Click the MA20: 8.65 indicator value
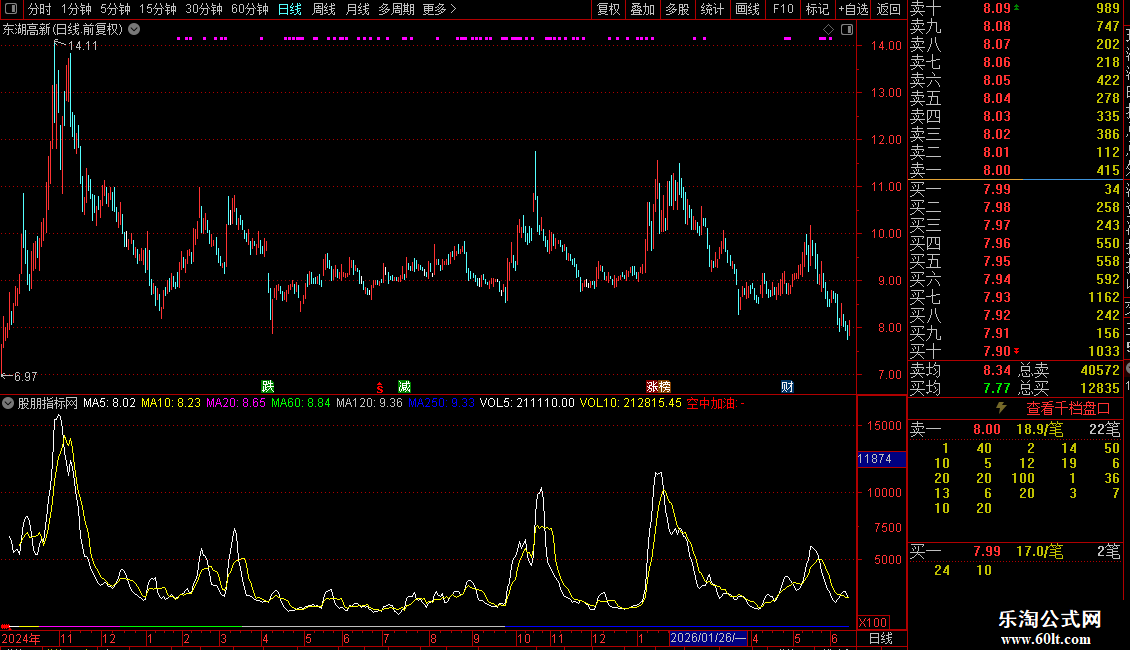1130x650 pixels. coord(236,403)
